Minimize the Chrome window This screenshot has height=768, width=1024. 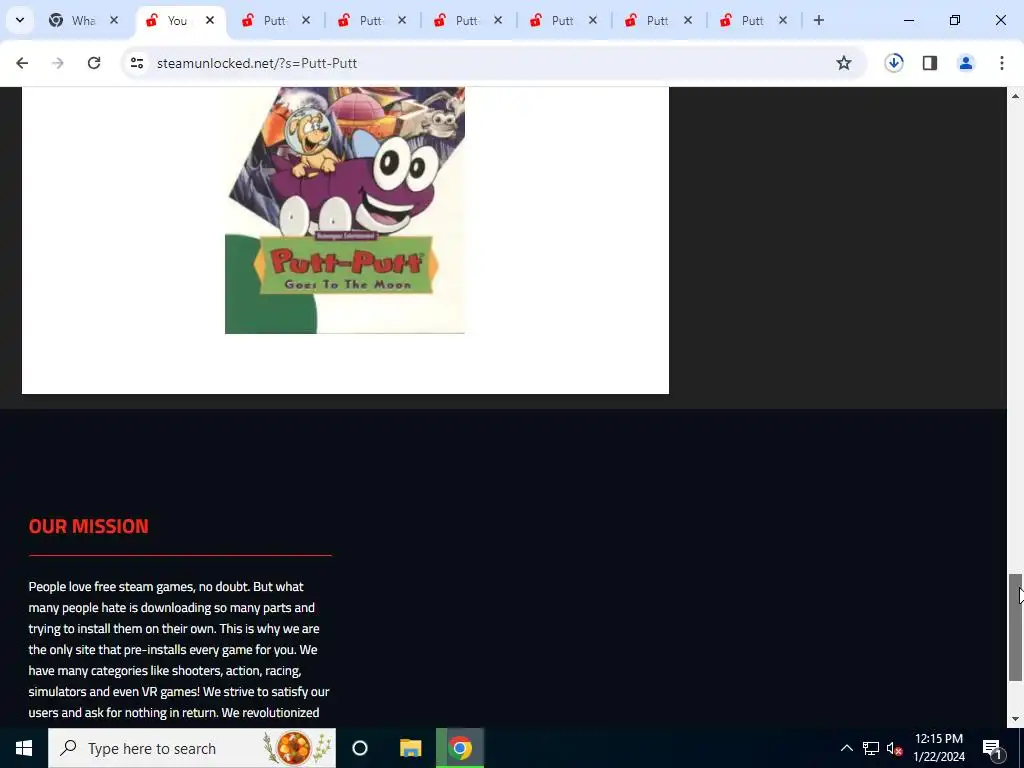pyautogui.click(x=909, y=20)
